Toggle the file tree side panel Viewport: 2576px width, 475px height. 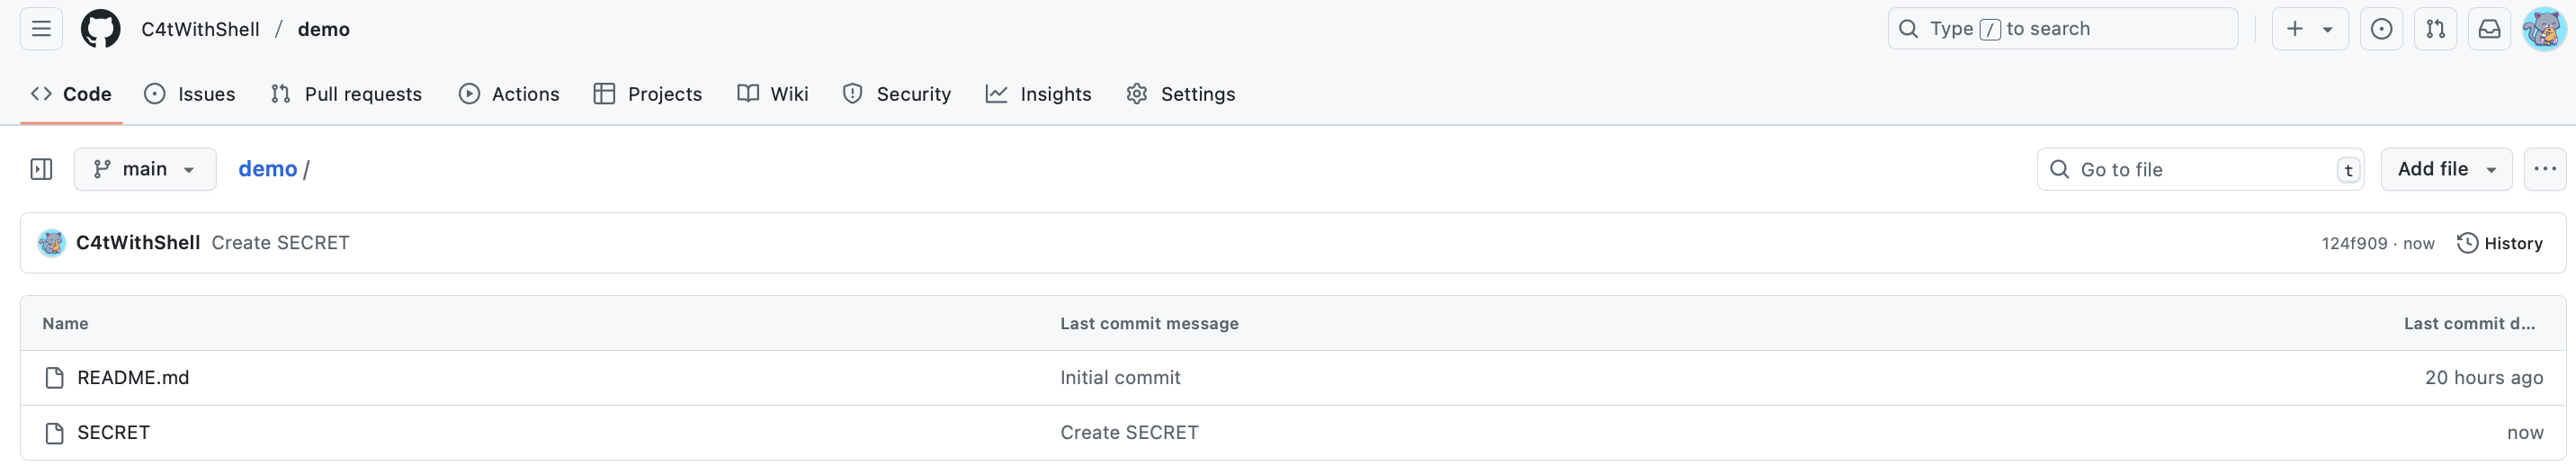click(x=41, y=169)
